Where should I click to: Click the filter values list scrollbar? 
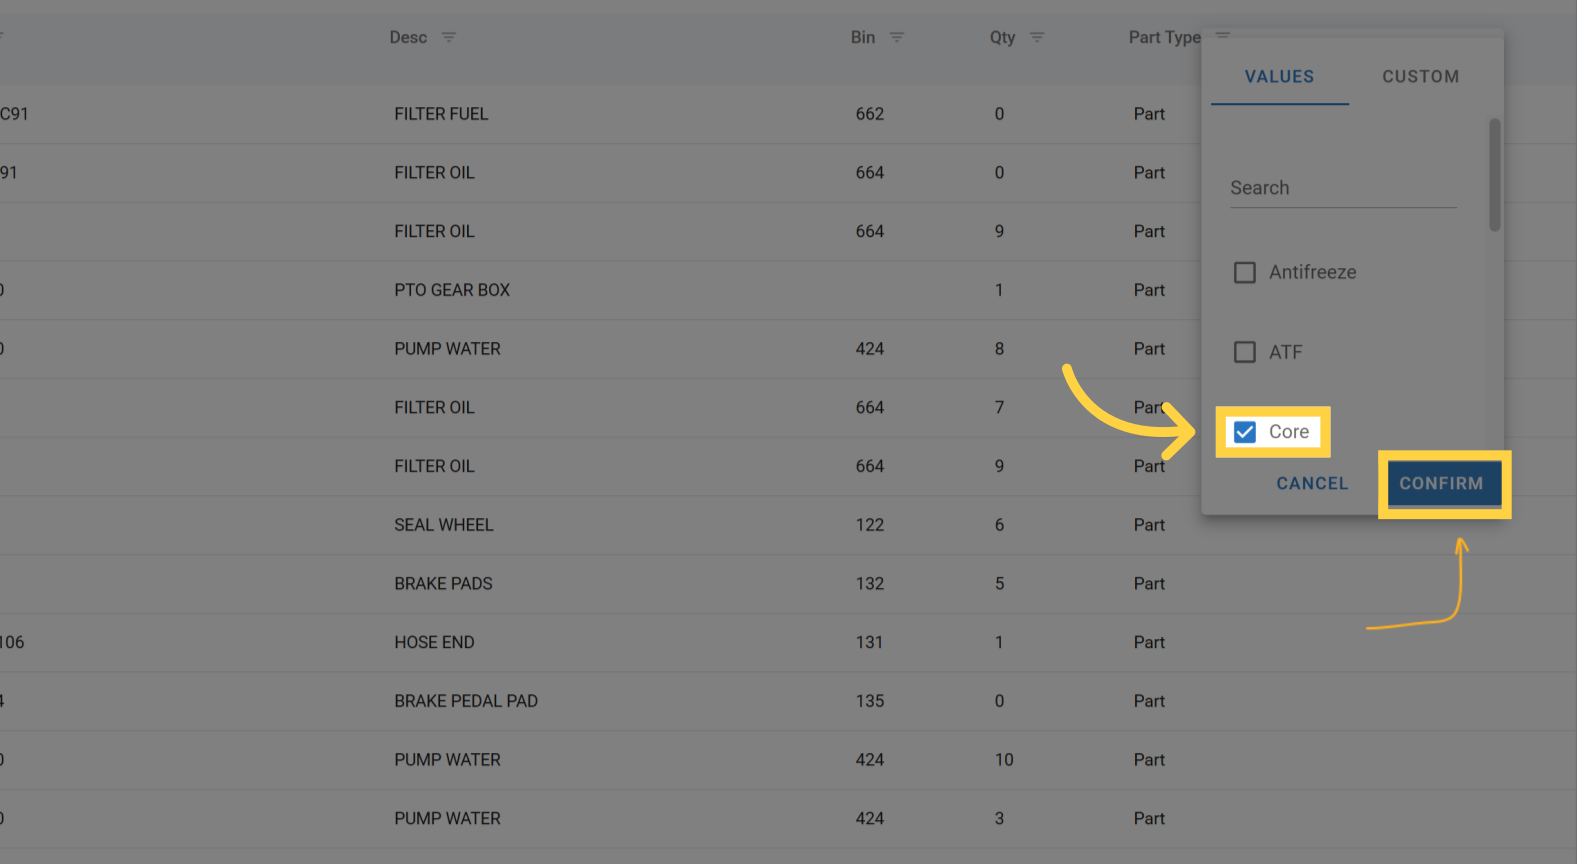[x=1494, y=175]
